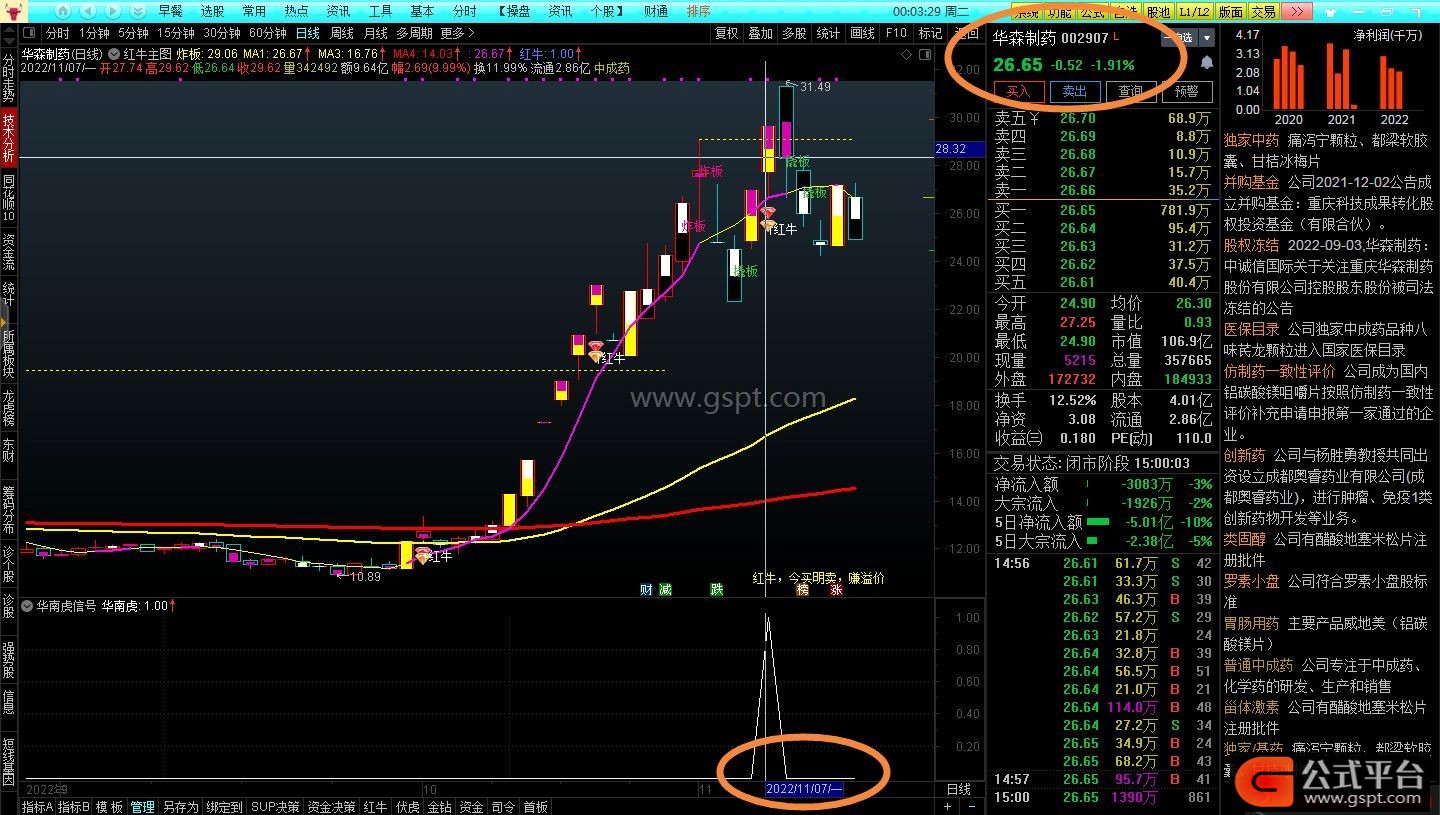Click the 买入 buy button
Screen dimensions: 1440x815
click(x=1019, y=91)
